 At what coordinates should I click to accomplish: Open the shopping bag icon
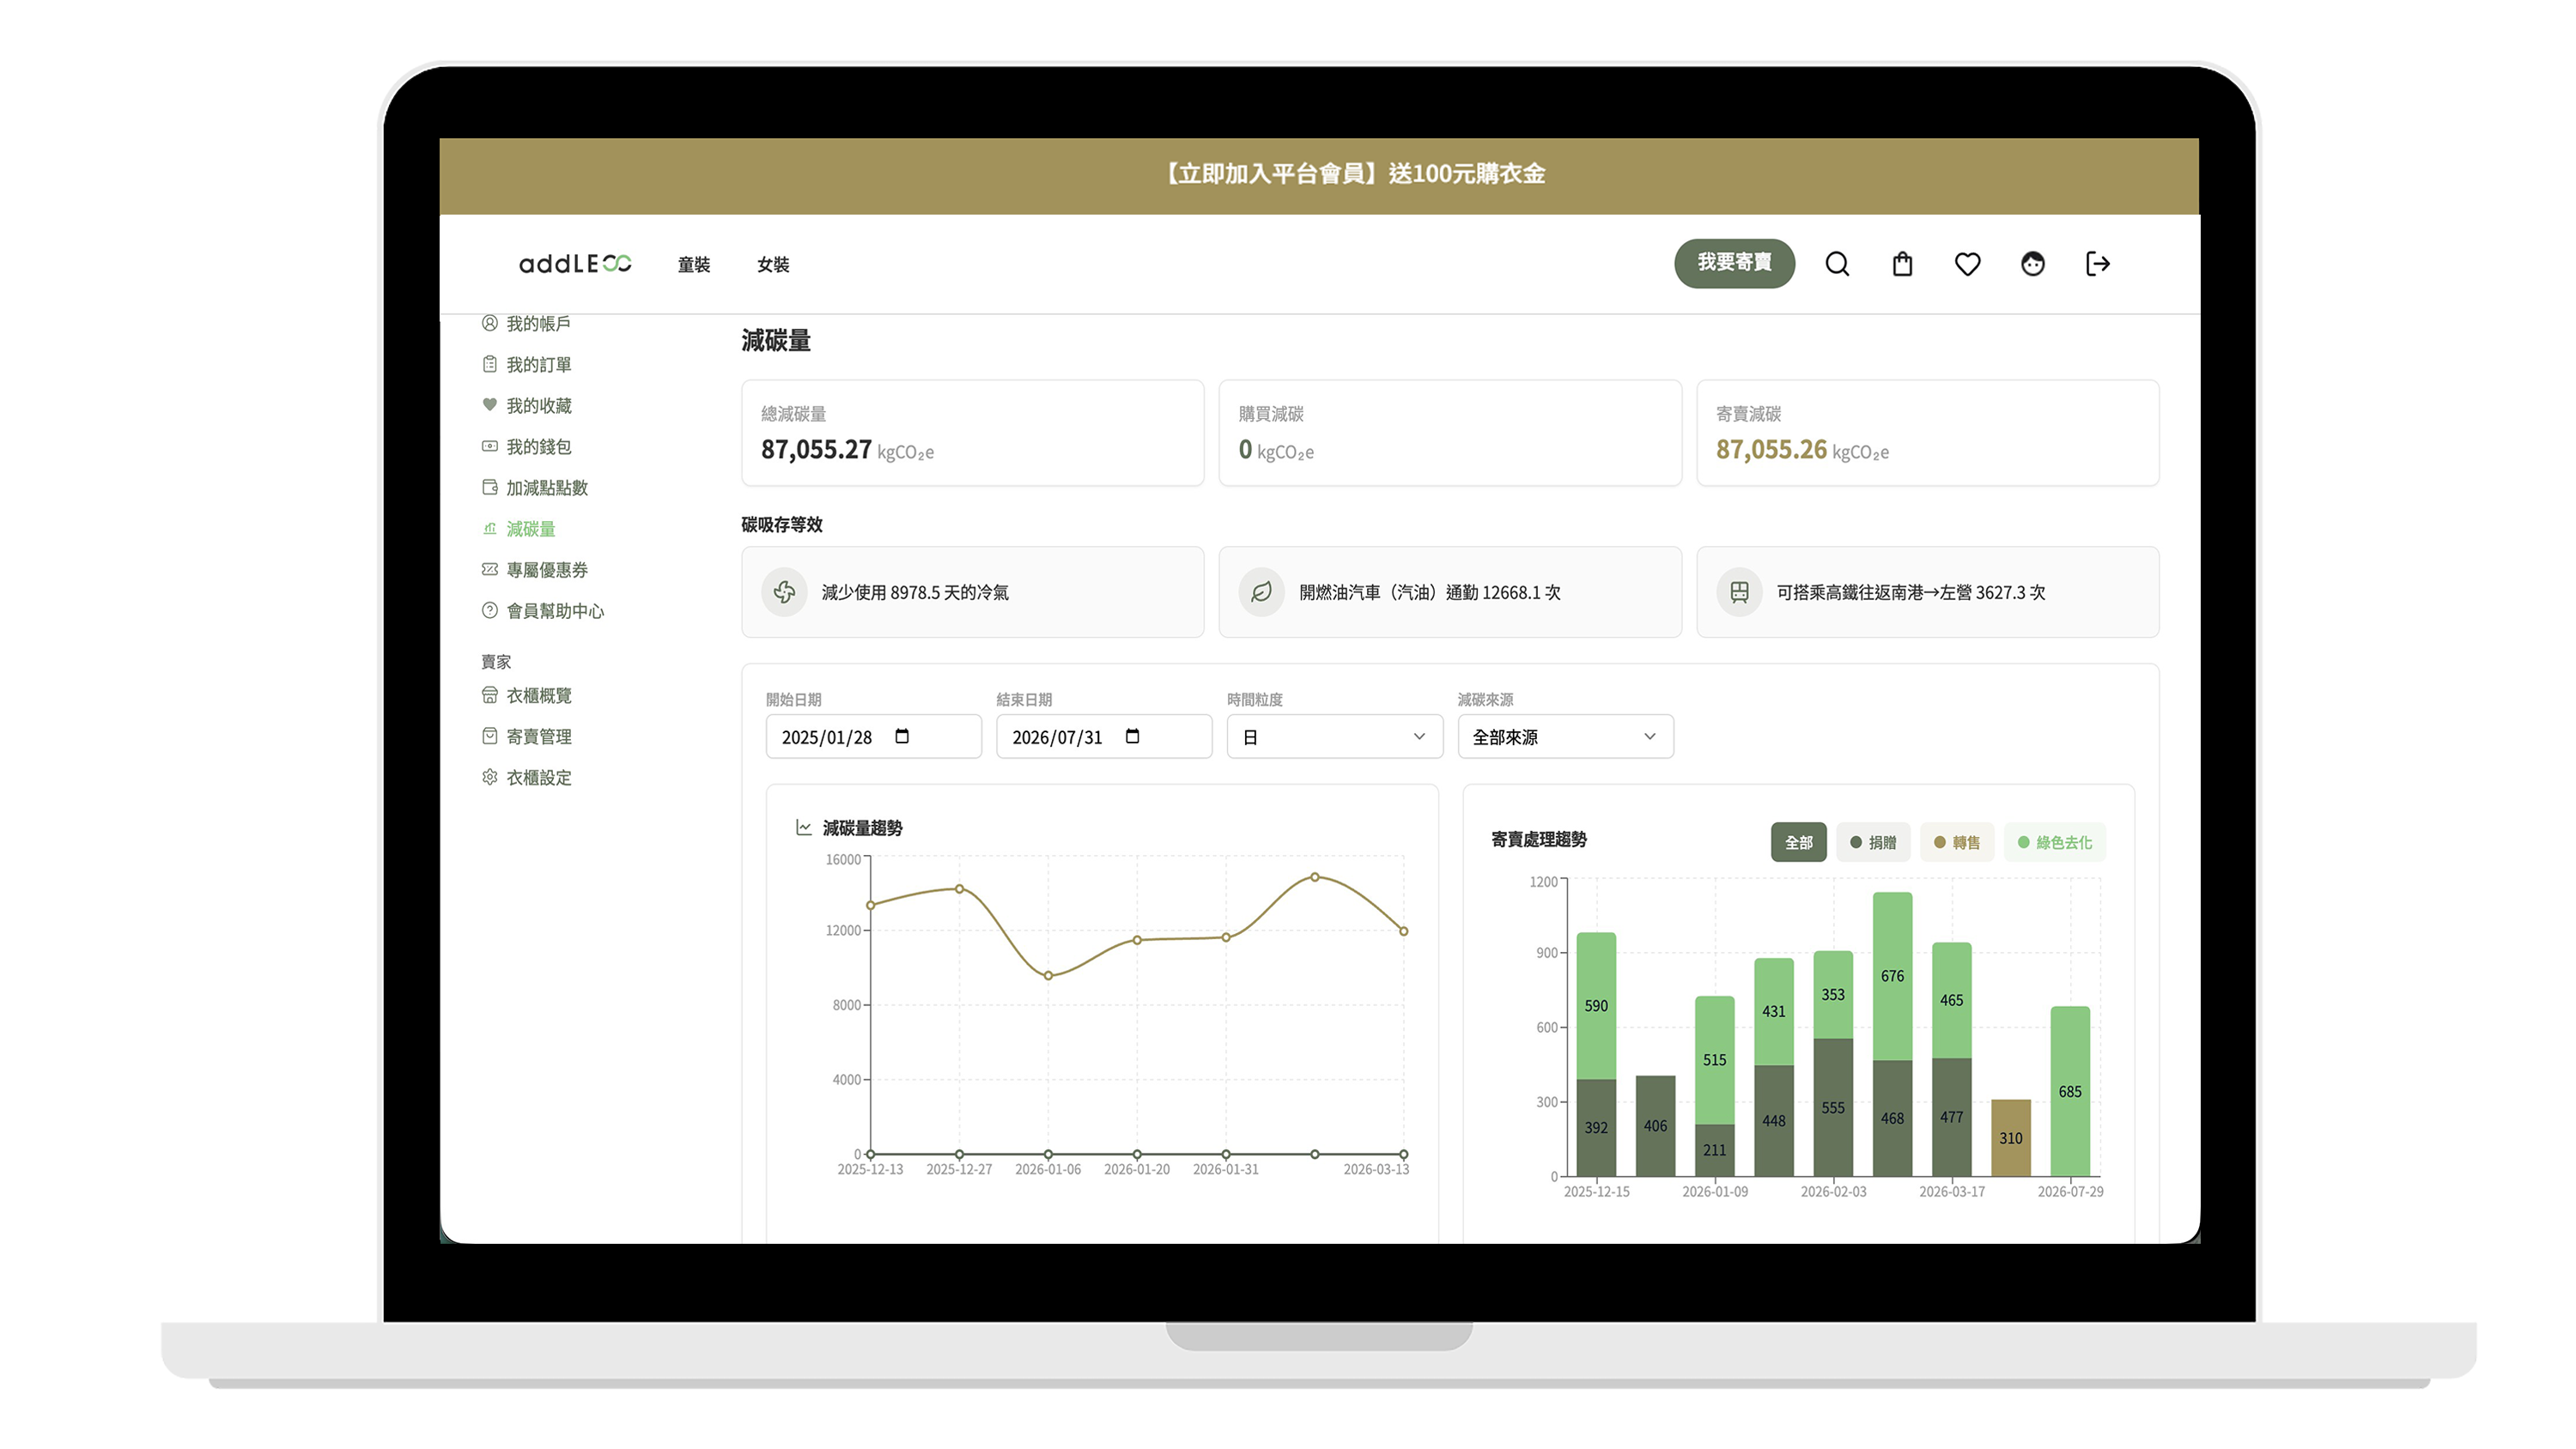pos(1902,264)
